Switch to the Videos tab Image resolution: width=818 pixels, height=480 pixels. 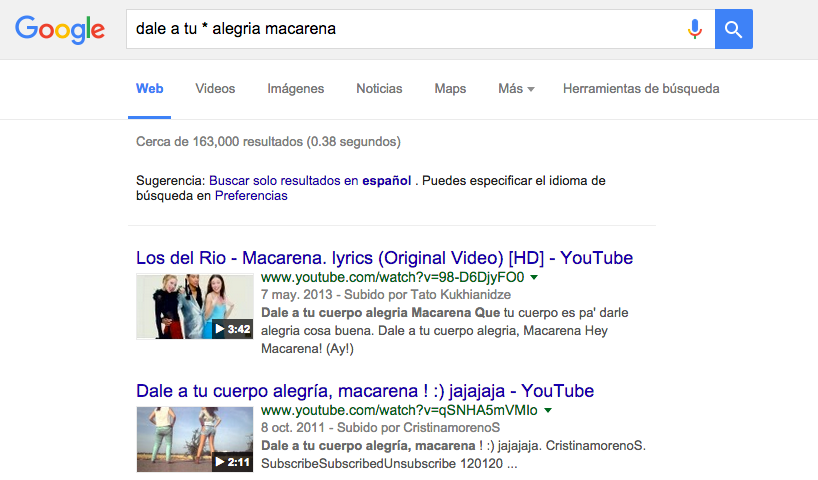tap(215, 89)
